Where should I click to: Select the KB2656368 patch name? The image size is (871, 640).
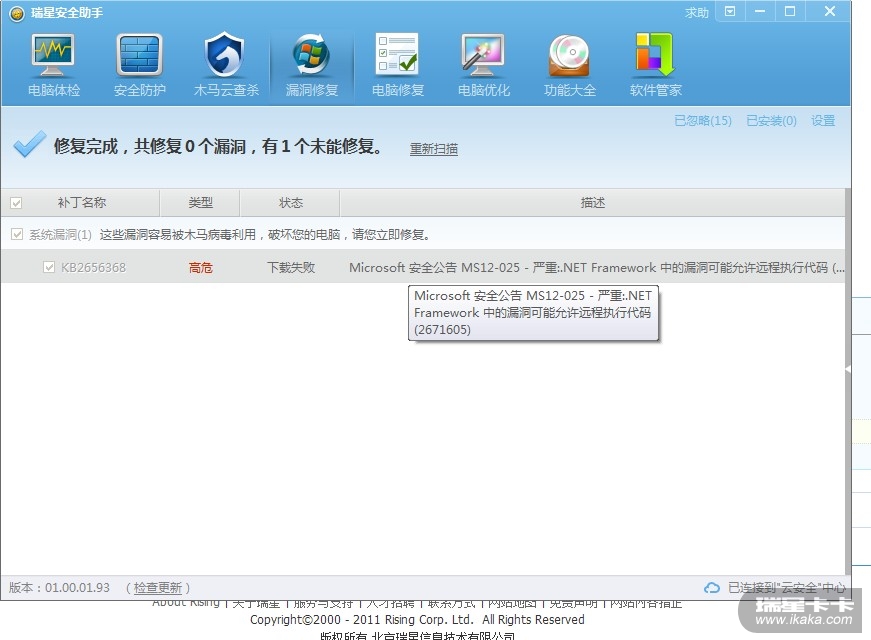[x=93, y=267]
